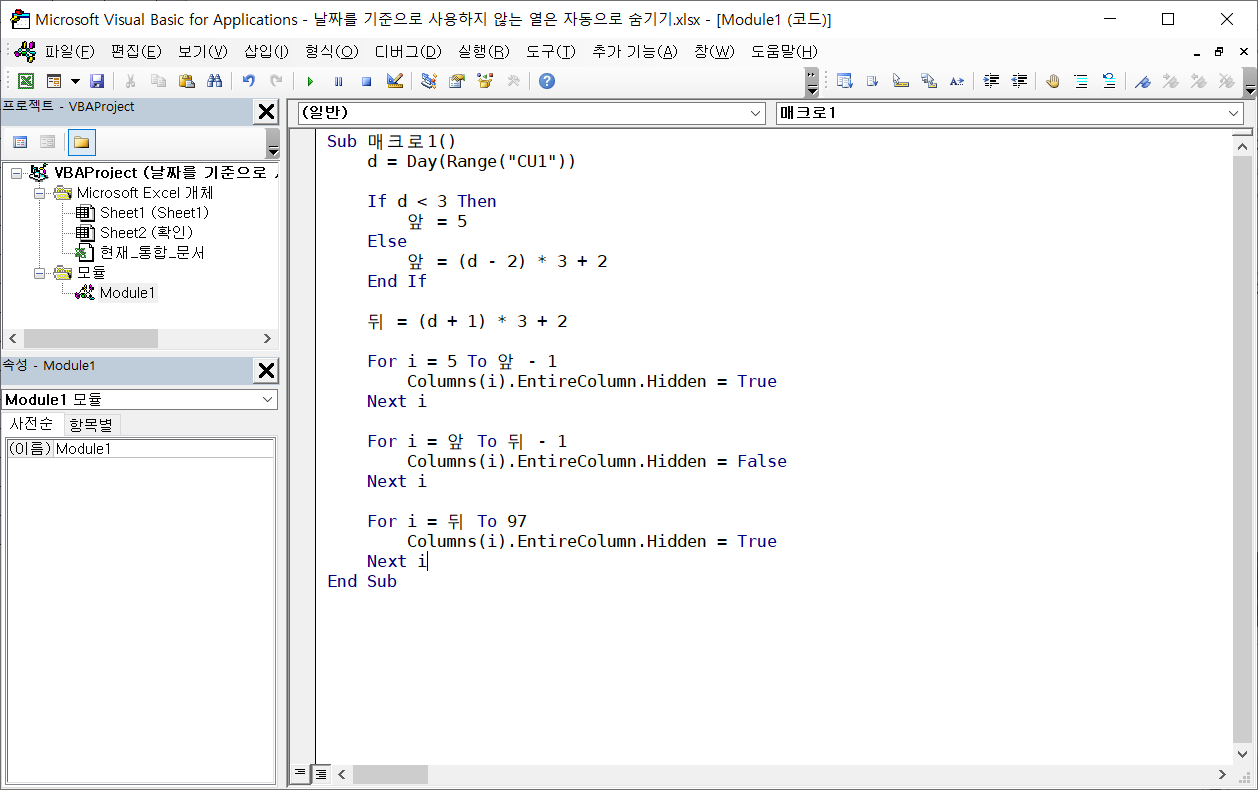Open the Properties Window toolbar icon
This screenshot has width=1258, height=790.
pyautogui.click(x=457, y=81)
